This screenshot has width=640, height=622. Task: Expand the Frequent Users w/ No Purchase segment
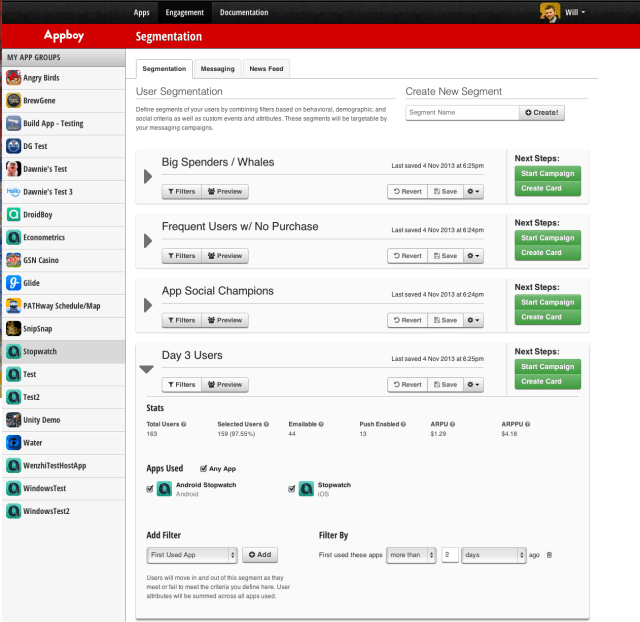(x=148, y=241)
